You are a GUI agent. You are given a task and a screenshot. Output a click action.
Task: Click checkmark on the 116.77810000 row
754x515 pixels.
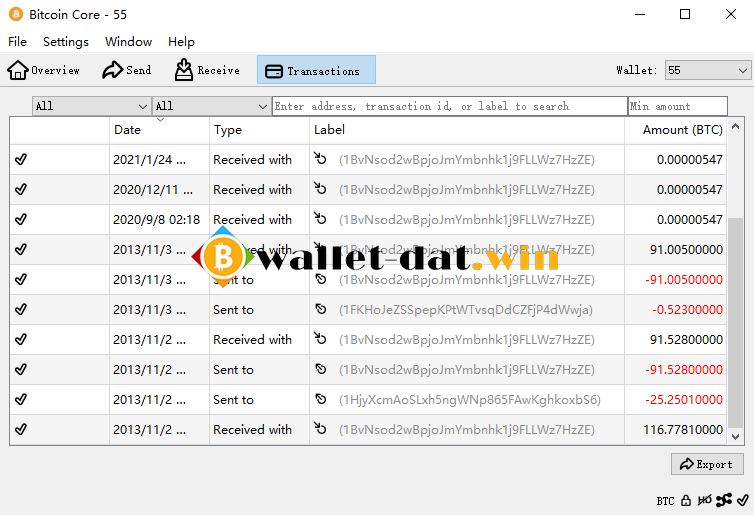[x=21, y=429]
